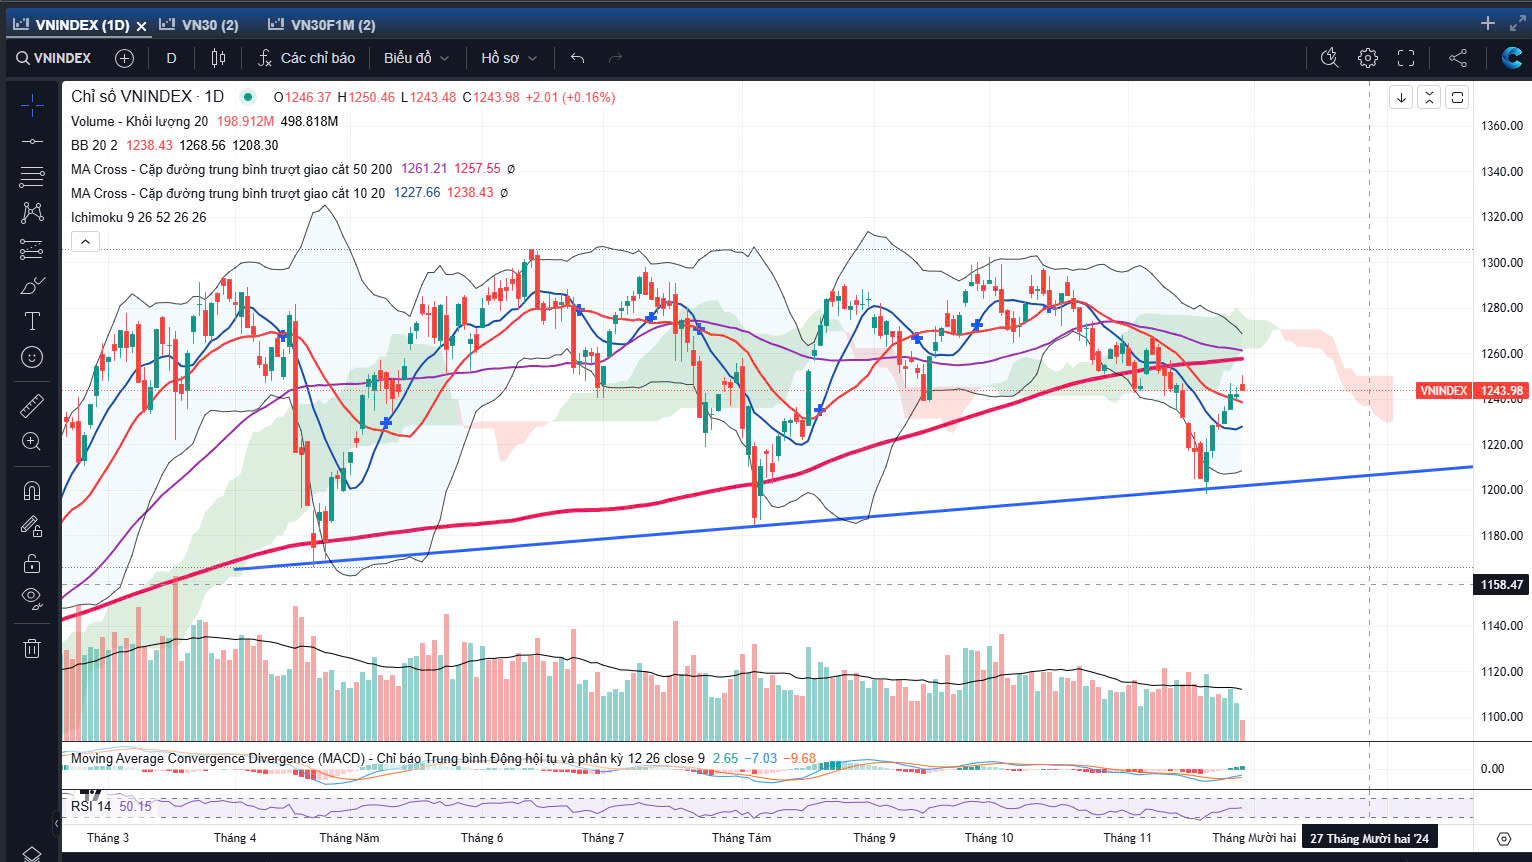This screenshot has width=1532, height=862.
Task: Collapse the indicator legend list
Action: (85, 241)
